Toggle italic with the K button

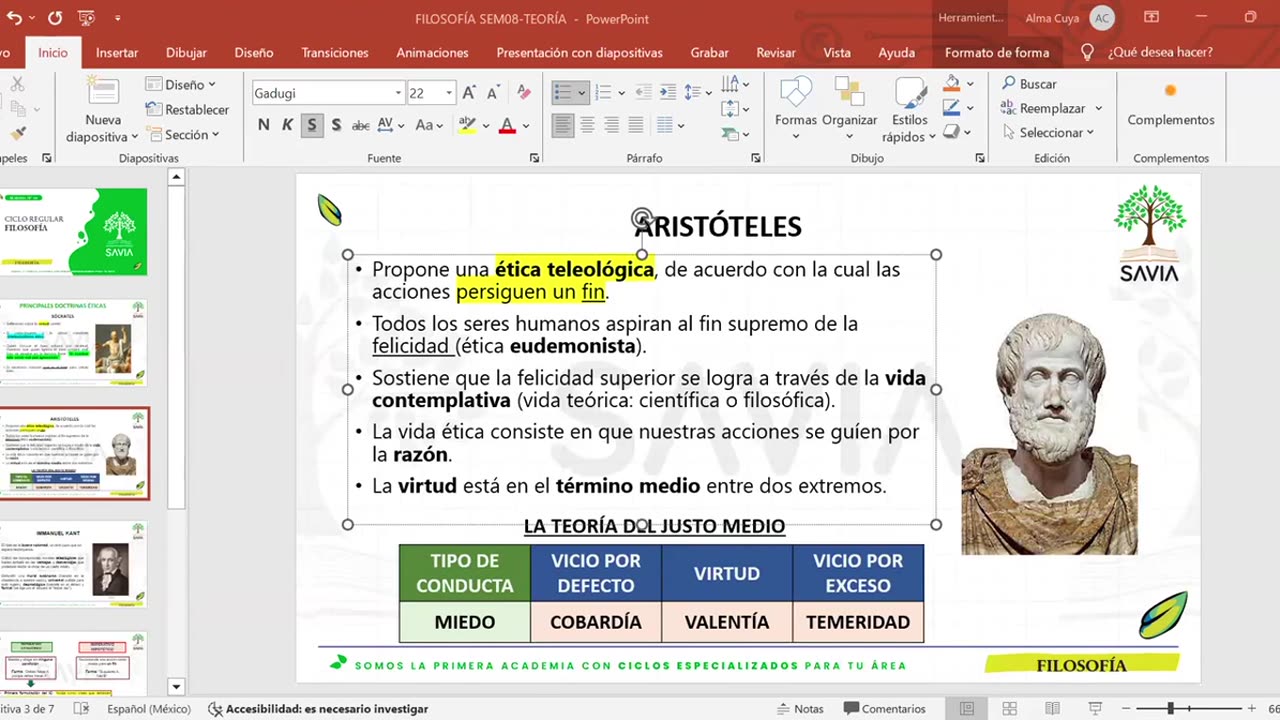pos(288,125)
